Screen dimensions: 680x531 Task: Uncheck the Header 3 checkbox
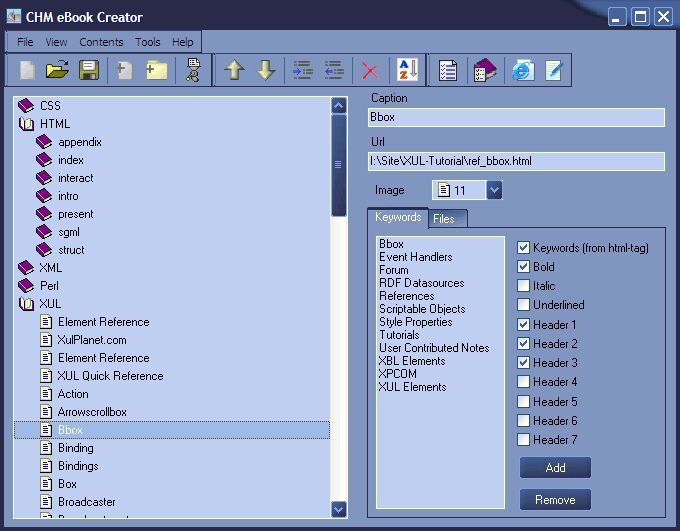[523, 363]
